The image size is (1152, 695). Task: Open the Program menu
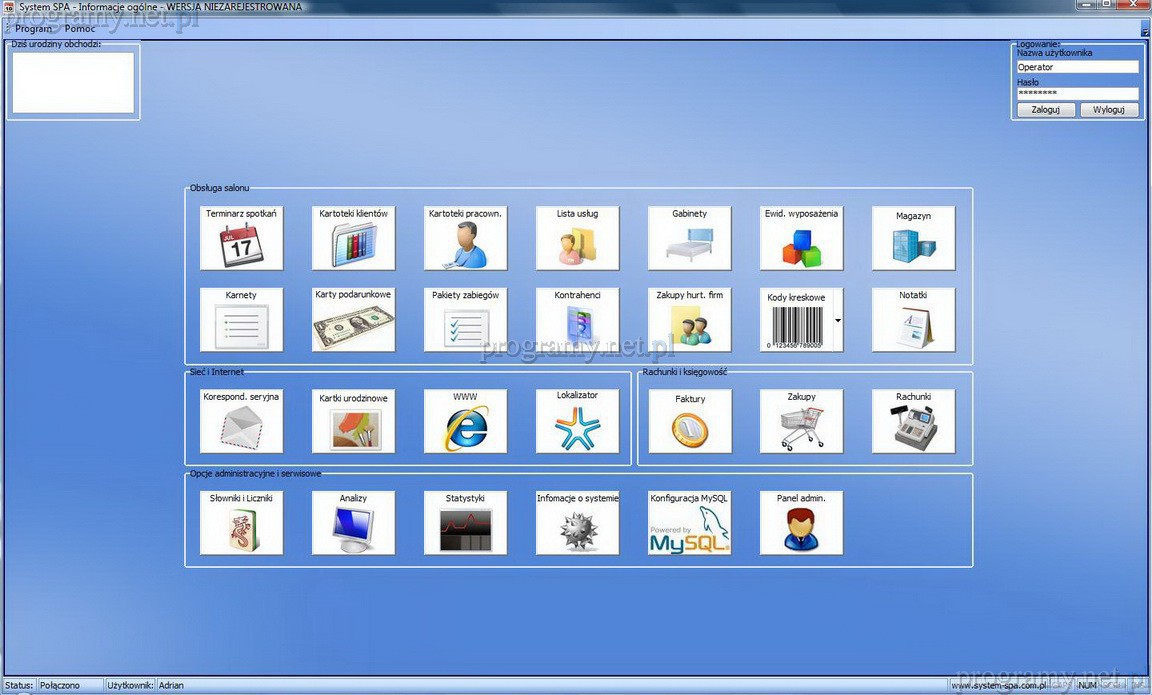click(x=33, y=29)
